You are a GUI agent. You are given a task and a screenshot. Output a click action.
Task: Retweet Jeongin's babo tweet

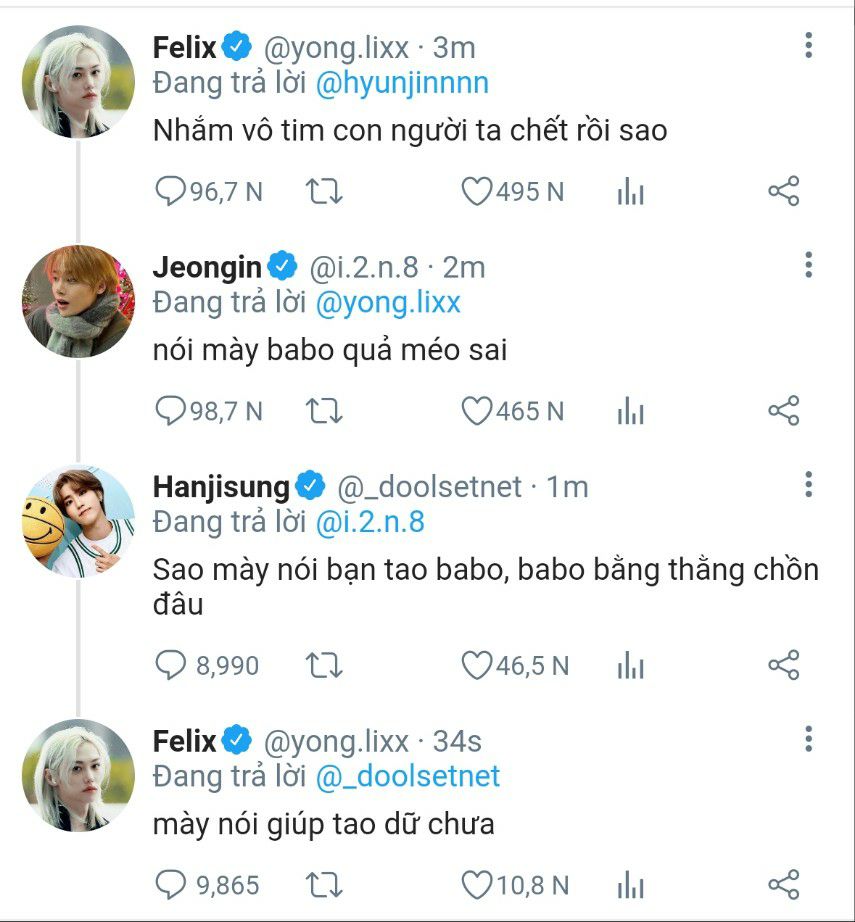pyautogui.click(x=323, y=411)
